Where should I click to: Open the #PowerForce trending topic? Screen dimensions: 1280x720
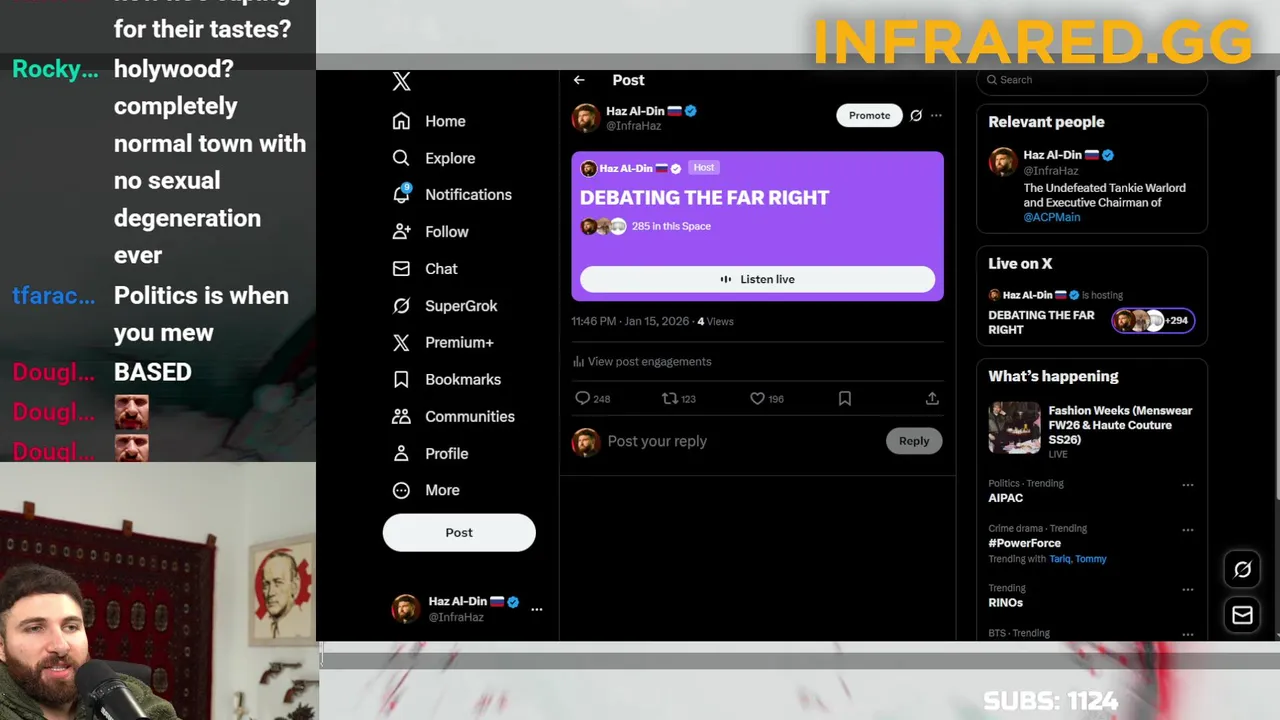pos(1025,543)
